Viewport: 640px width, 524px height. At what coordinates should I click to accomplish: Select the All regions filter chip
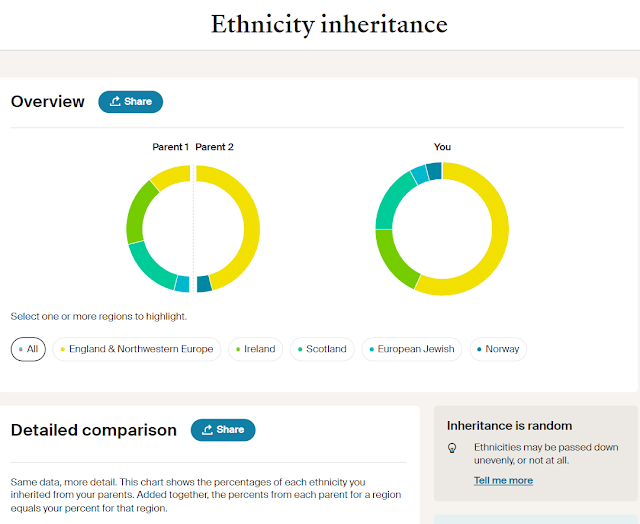pos(28,349)
